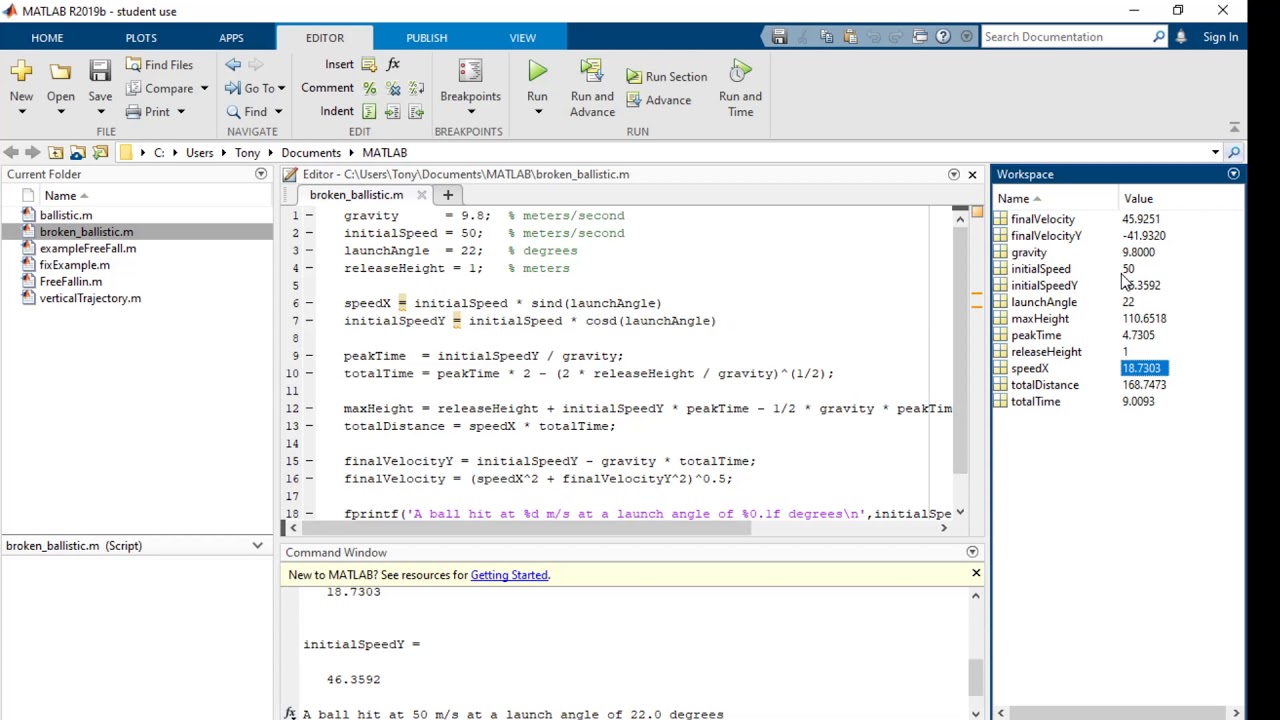Open the address bar path history dropdown
The image size is (1280, 720).
tap(1215, 153)
